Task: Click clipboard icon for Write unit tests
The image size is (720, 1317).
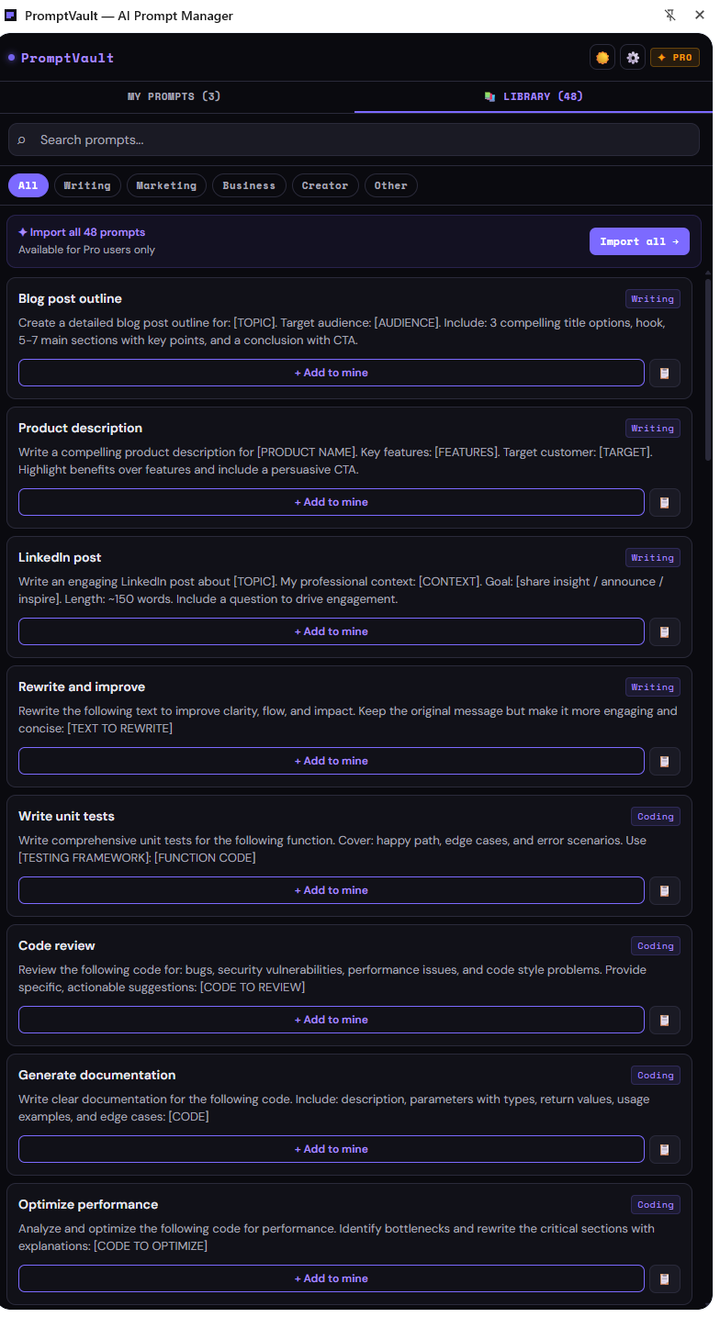Action: [664, 890]
